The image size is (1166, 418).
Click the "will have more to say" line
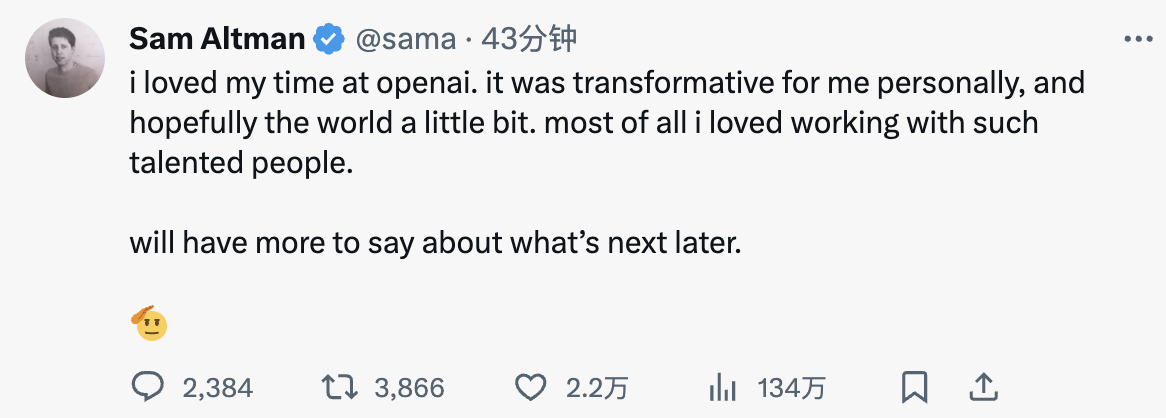(x=435, y=243)
